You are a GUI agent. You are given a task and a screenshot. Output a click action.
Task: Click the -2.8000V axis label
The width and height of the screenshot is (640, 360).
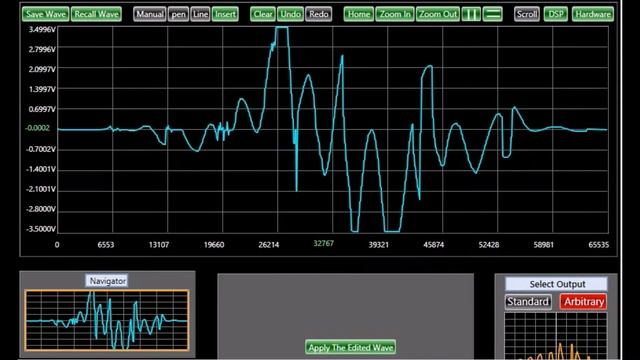pyautogui.click(x=40, y=209)
